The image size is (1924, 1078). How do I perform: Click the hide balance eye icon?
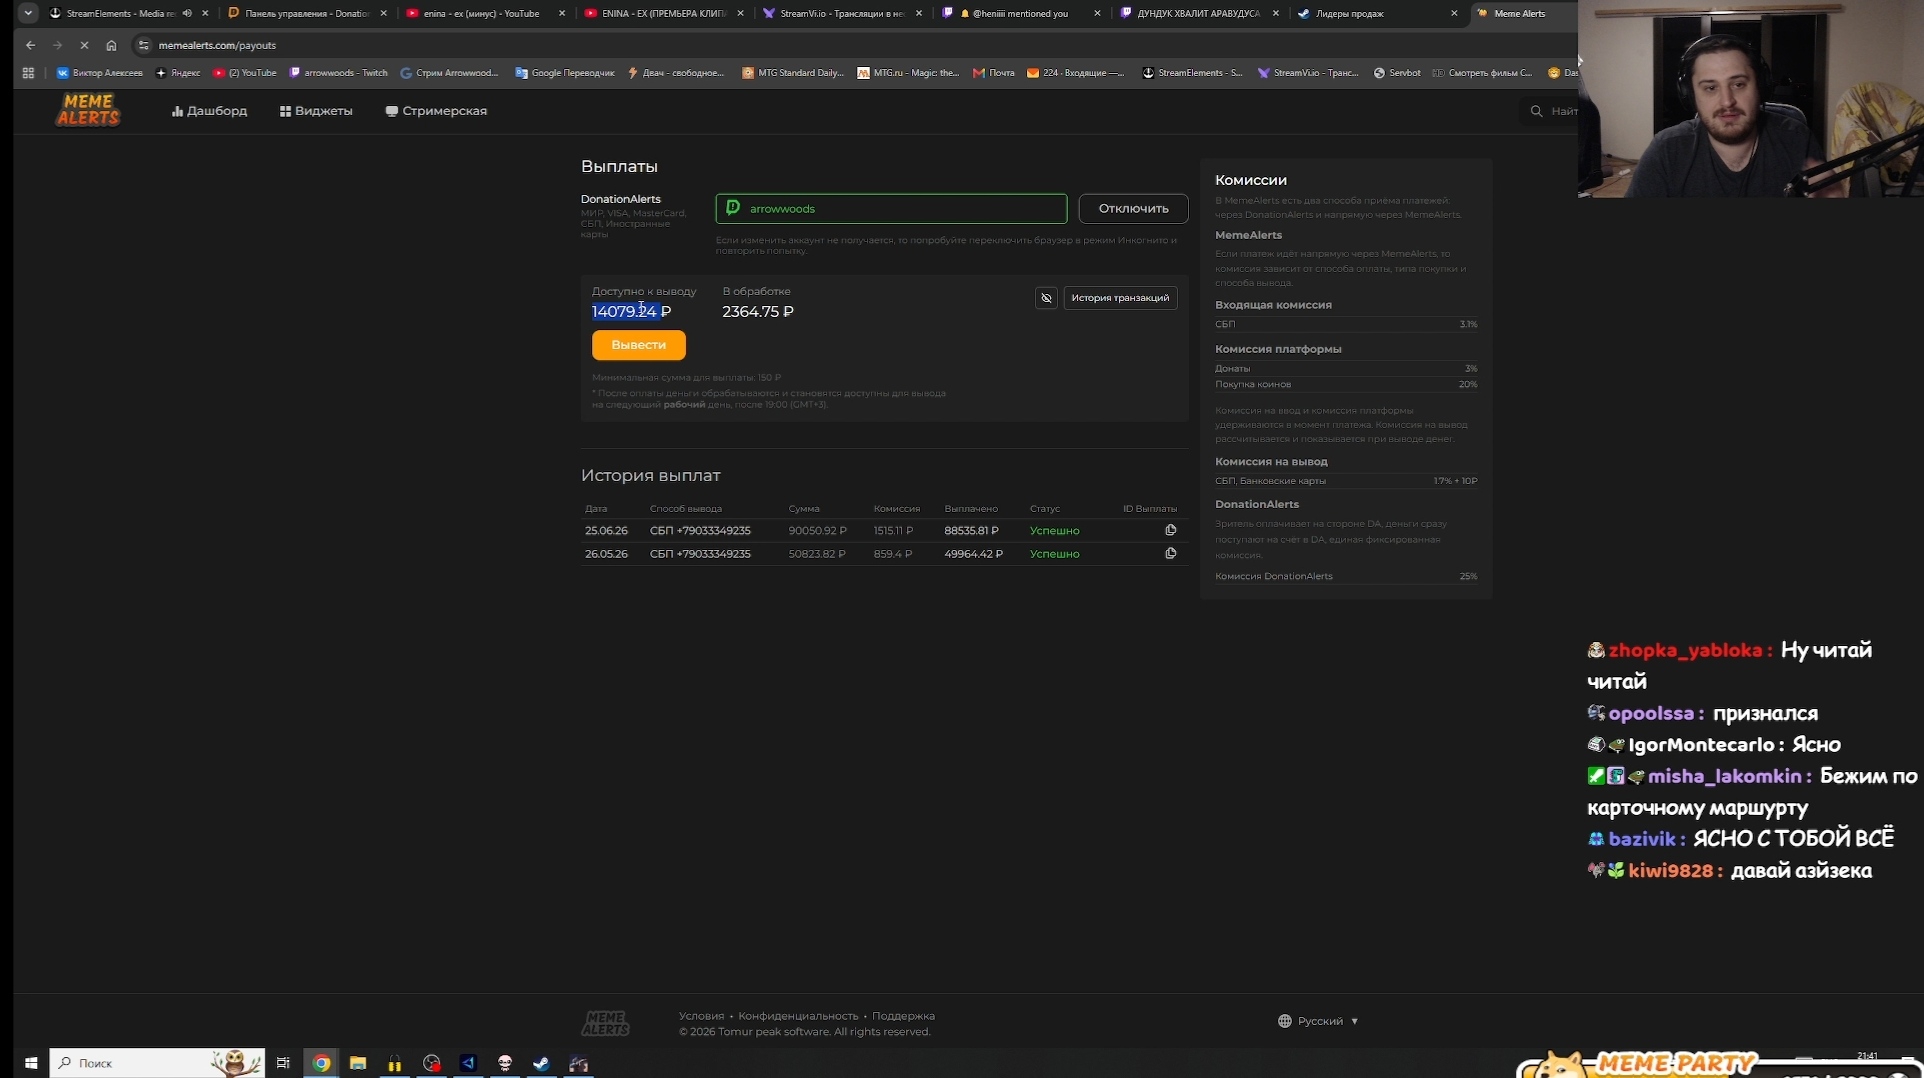[x=1046, y=298]
